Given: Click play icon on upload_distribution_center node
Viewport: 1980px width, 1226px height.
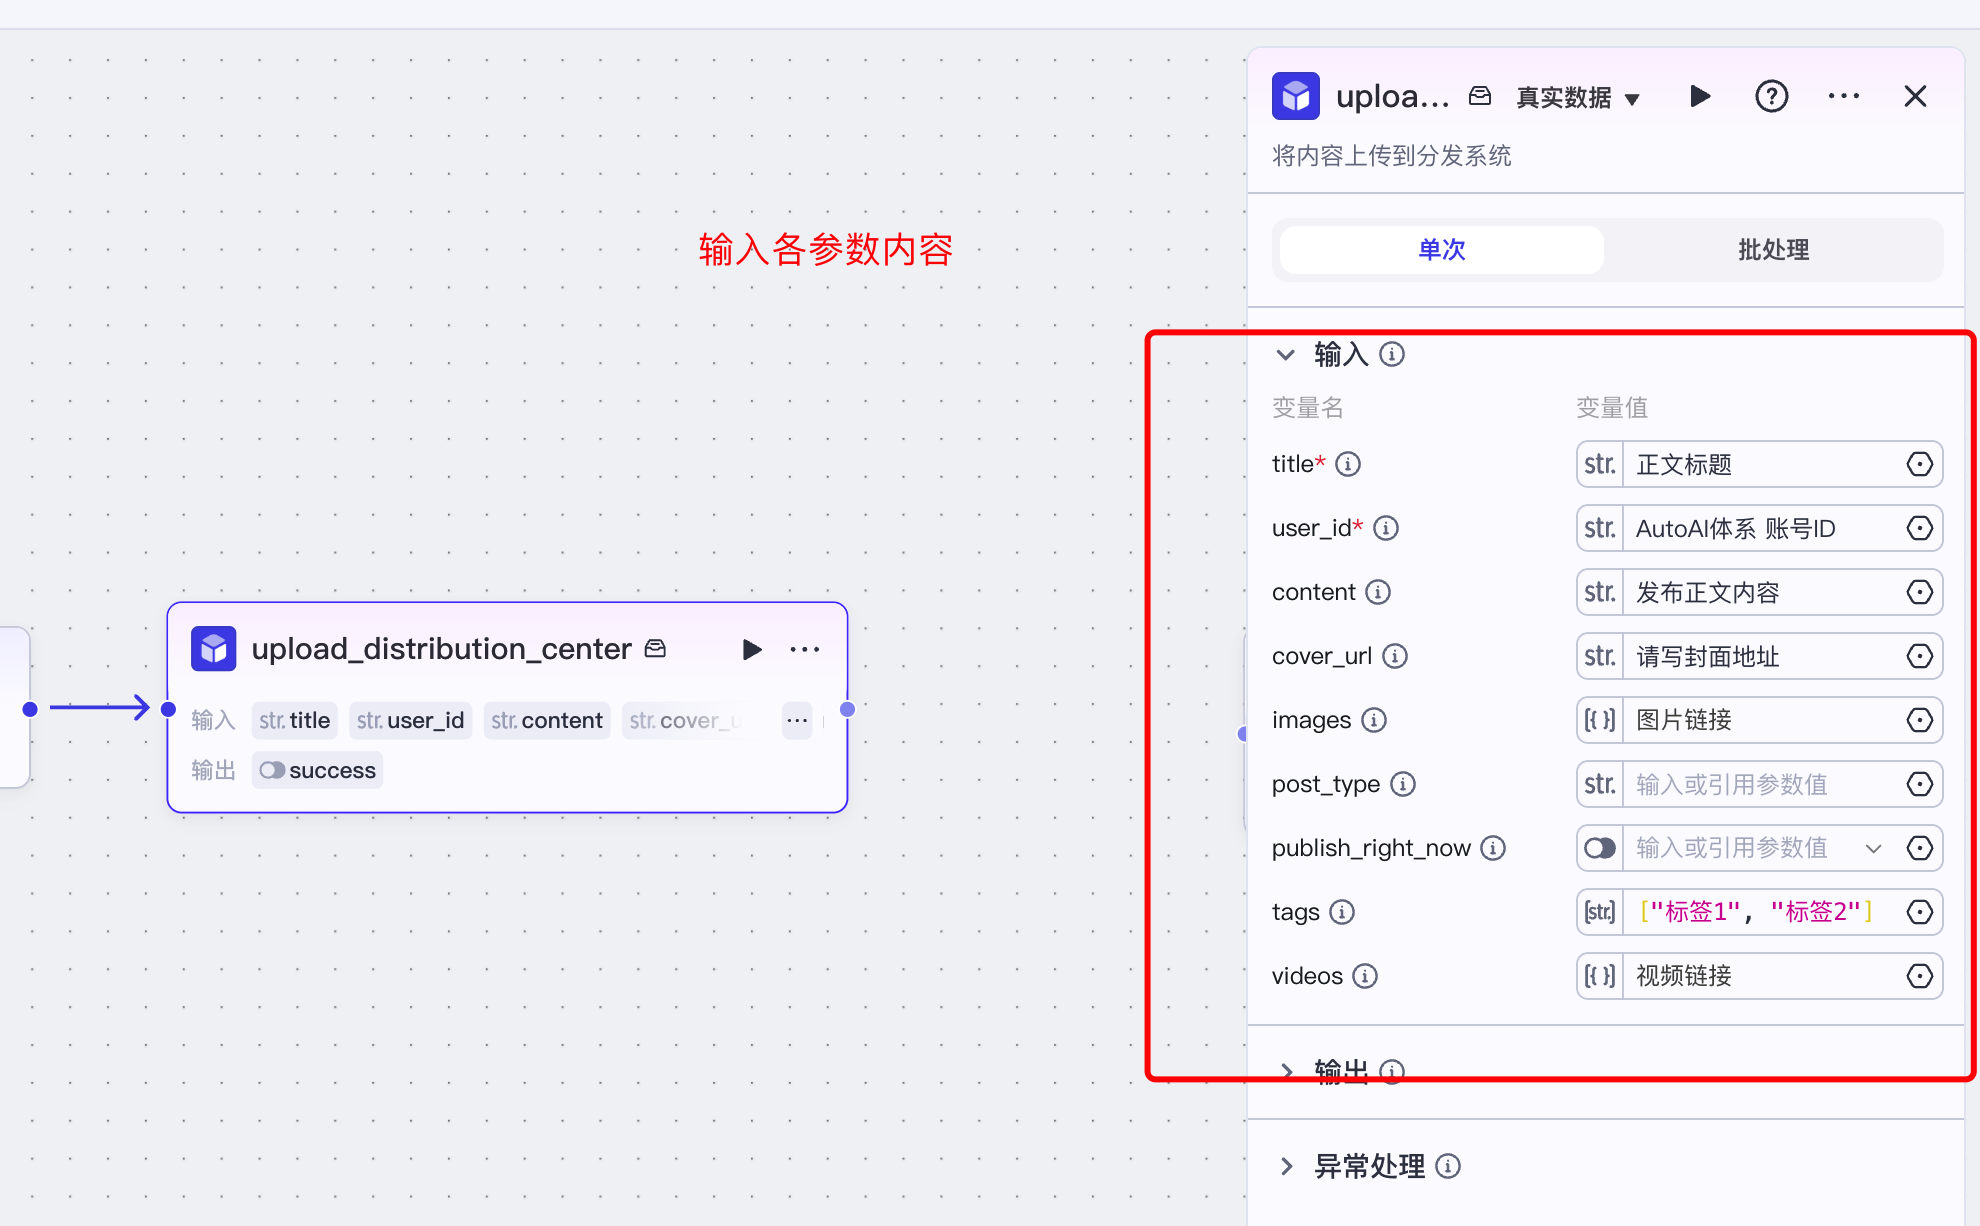Looking at the screenshot, I should pyautogui.click(x=752, y=650).
